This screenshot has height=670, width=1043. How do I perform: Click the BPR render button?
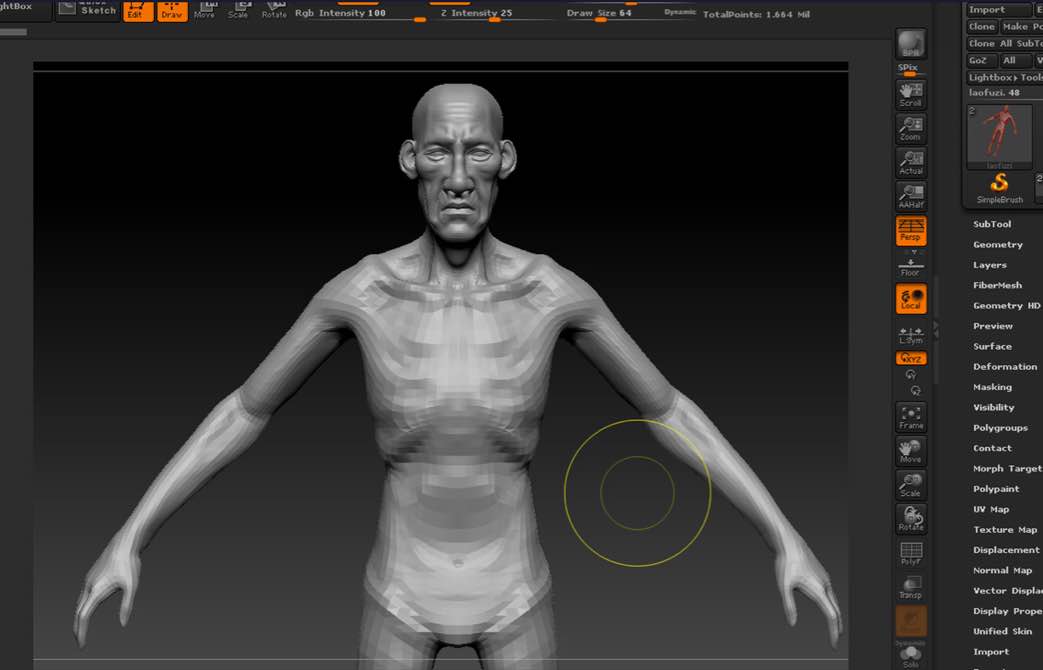[x=910, y=44]
